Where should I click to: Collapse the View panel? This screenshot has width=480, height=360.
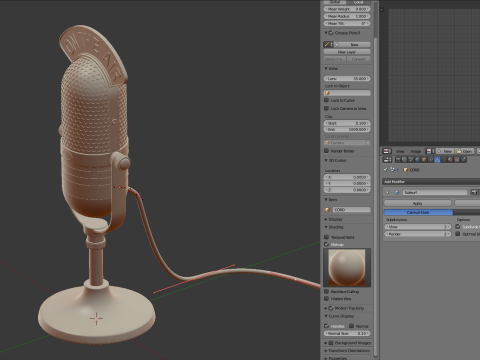pyautogui.click(x=326, y=68)
